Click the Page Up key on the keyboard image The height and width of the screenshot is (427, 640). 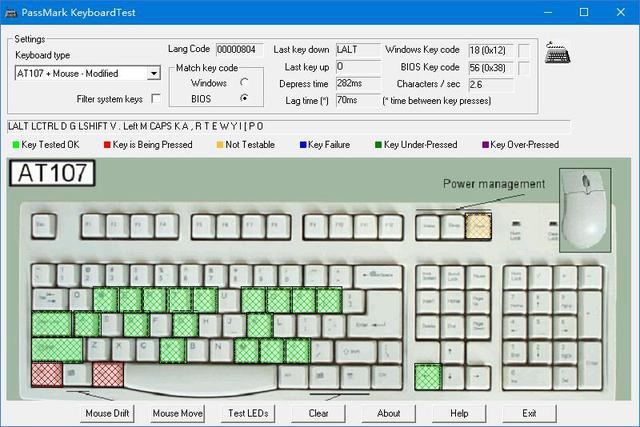478,301
